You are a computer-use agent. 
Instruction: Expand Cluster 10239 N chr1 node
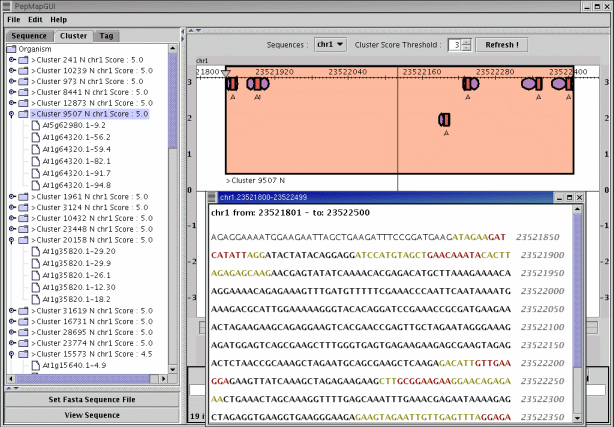point(12,71)
